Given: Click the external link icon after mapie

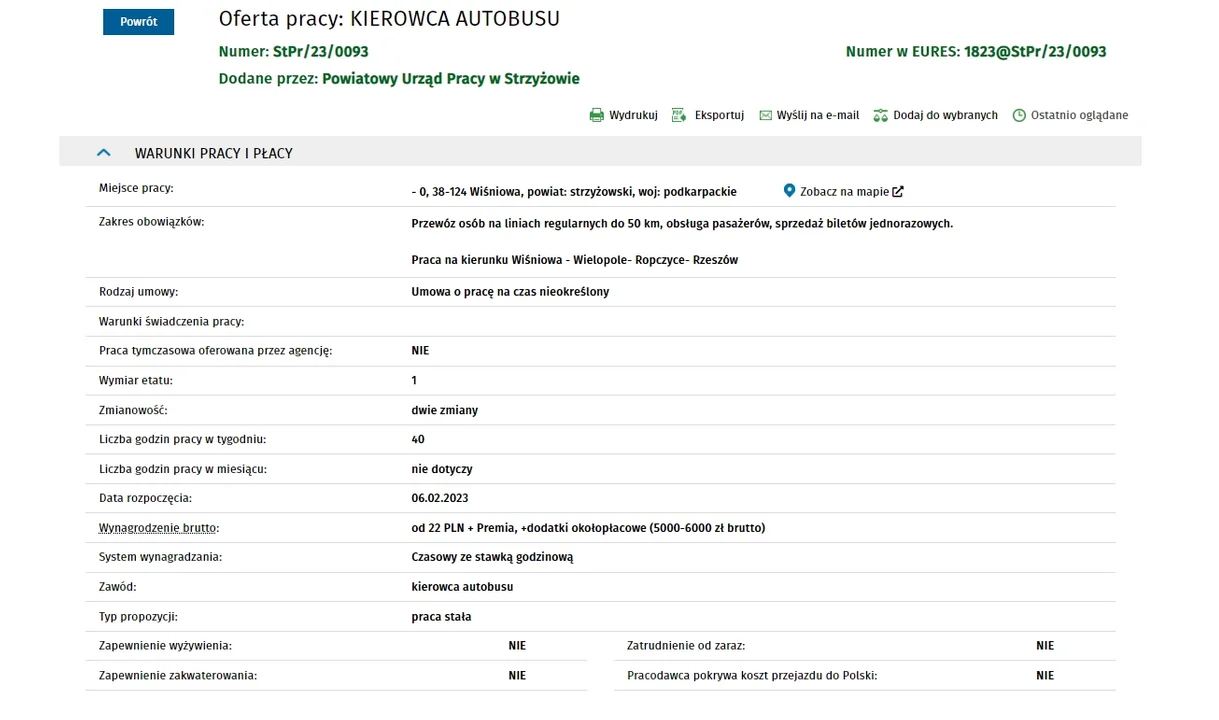Looking at the screenshot, I should 898,191.
